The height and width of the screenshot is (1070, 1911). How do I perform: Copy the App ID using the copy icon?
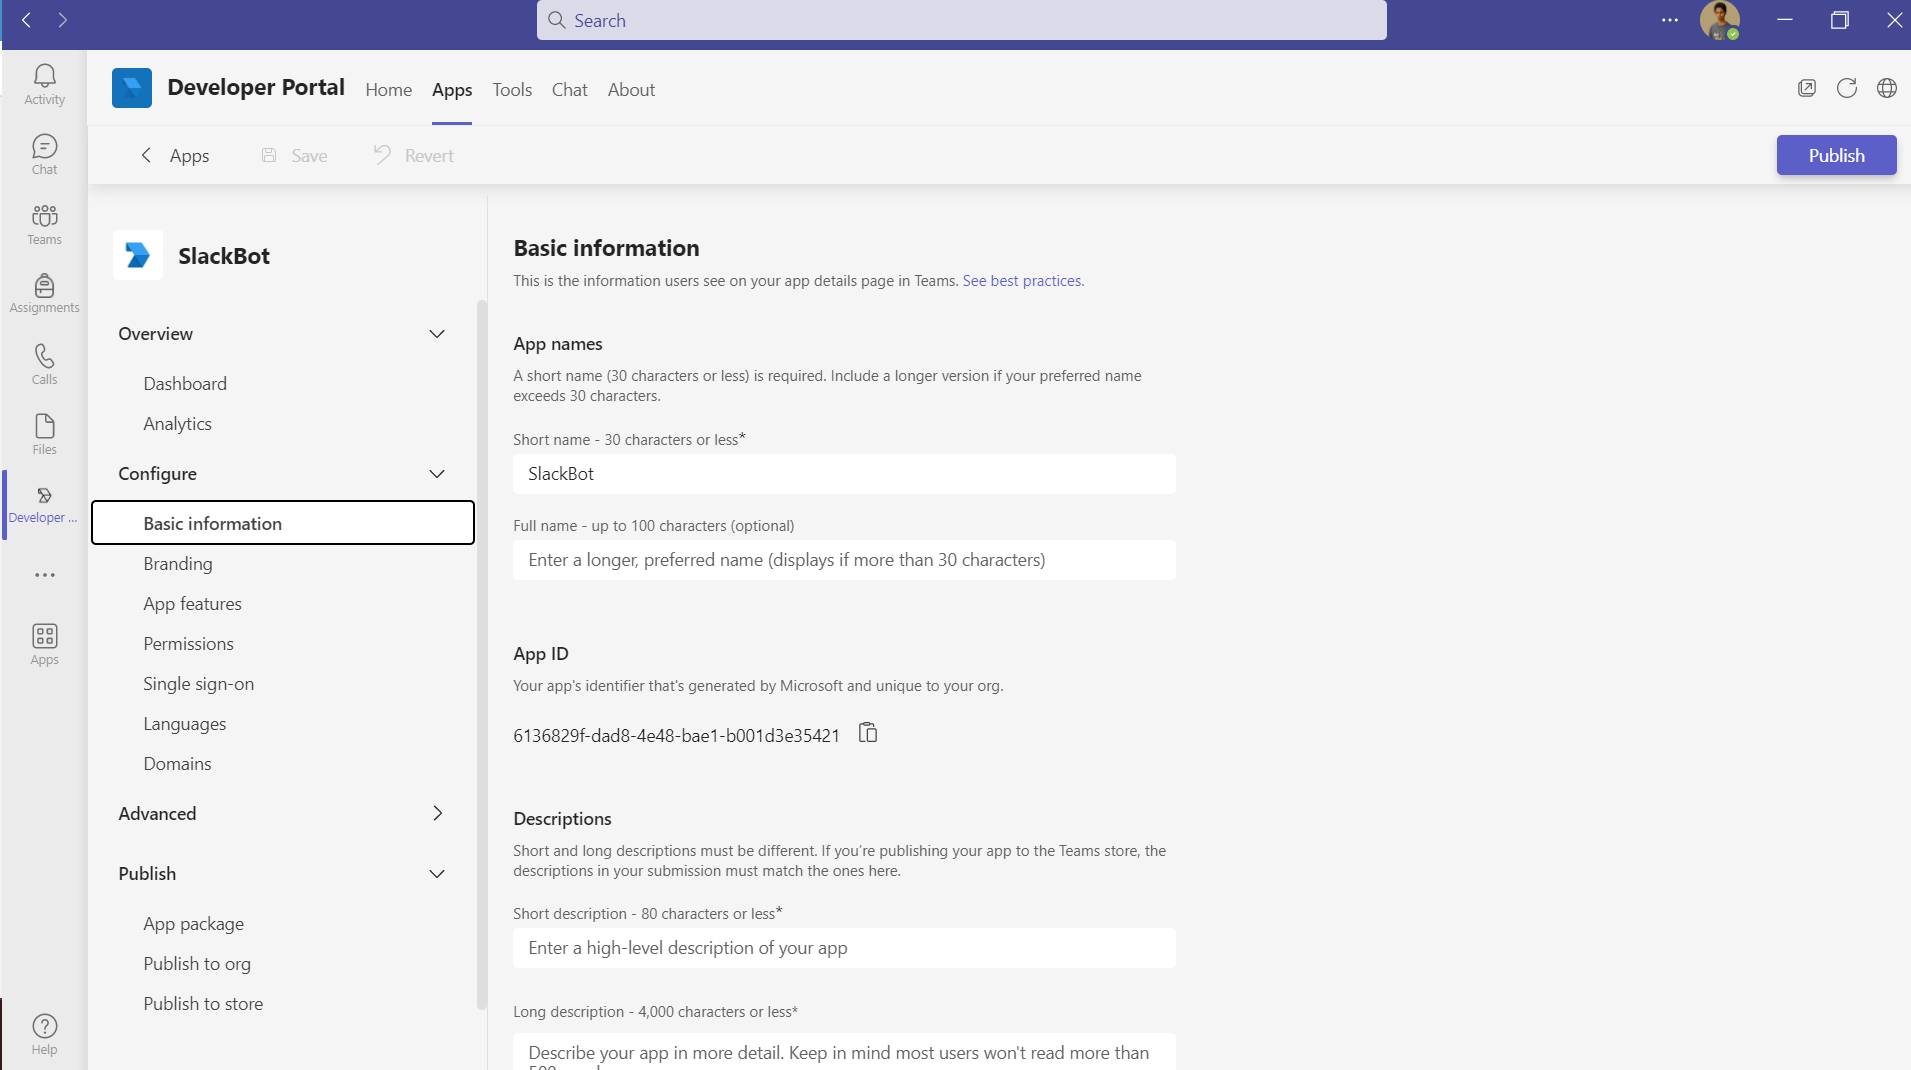tap(866, 733)
